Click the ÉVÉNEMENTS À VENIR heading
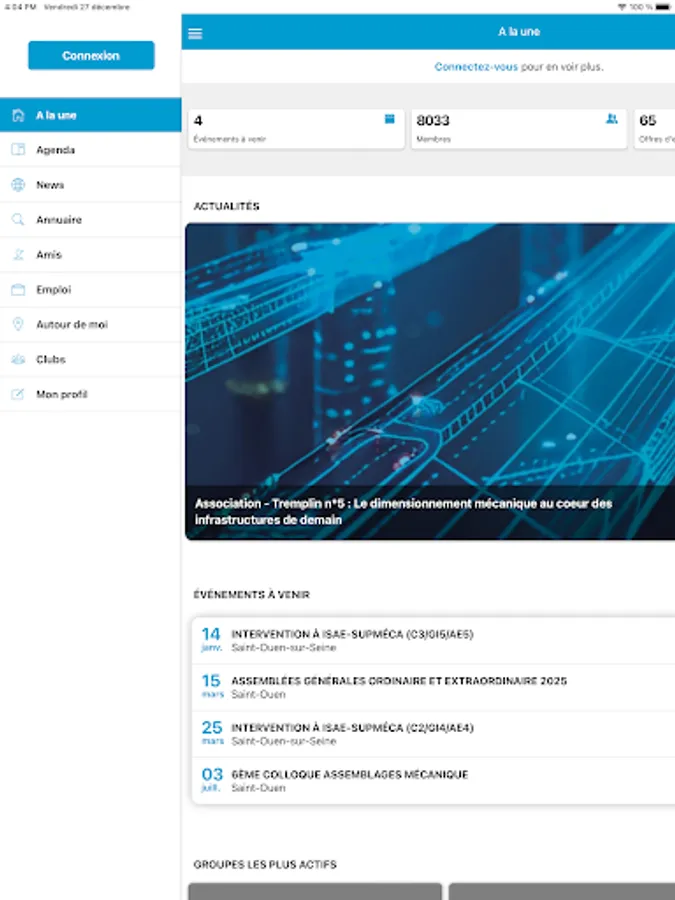 coord(251,595)
